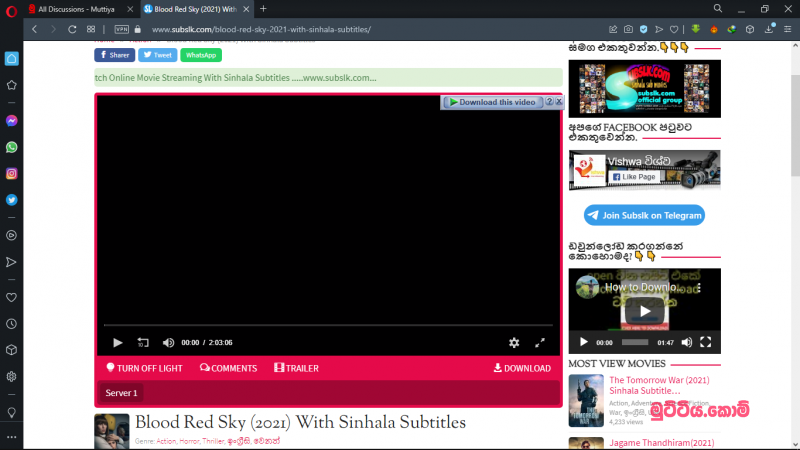
Task: Play the main movie video
Action: tap(117, 342)
